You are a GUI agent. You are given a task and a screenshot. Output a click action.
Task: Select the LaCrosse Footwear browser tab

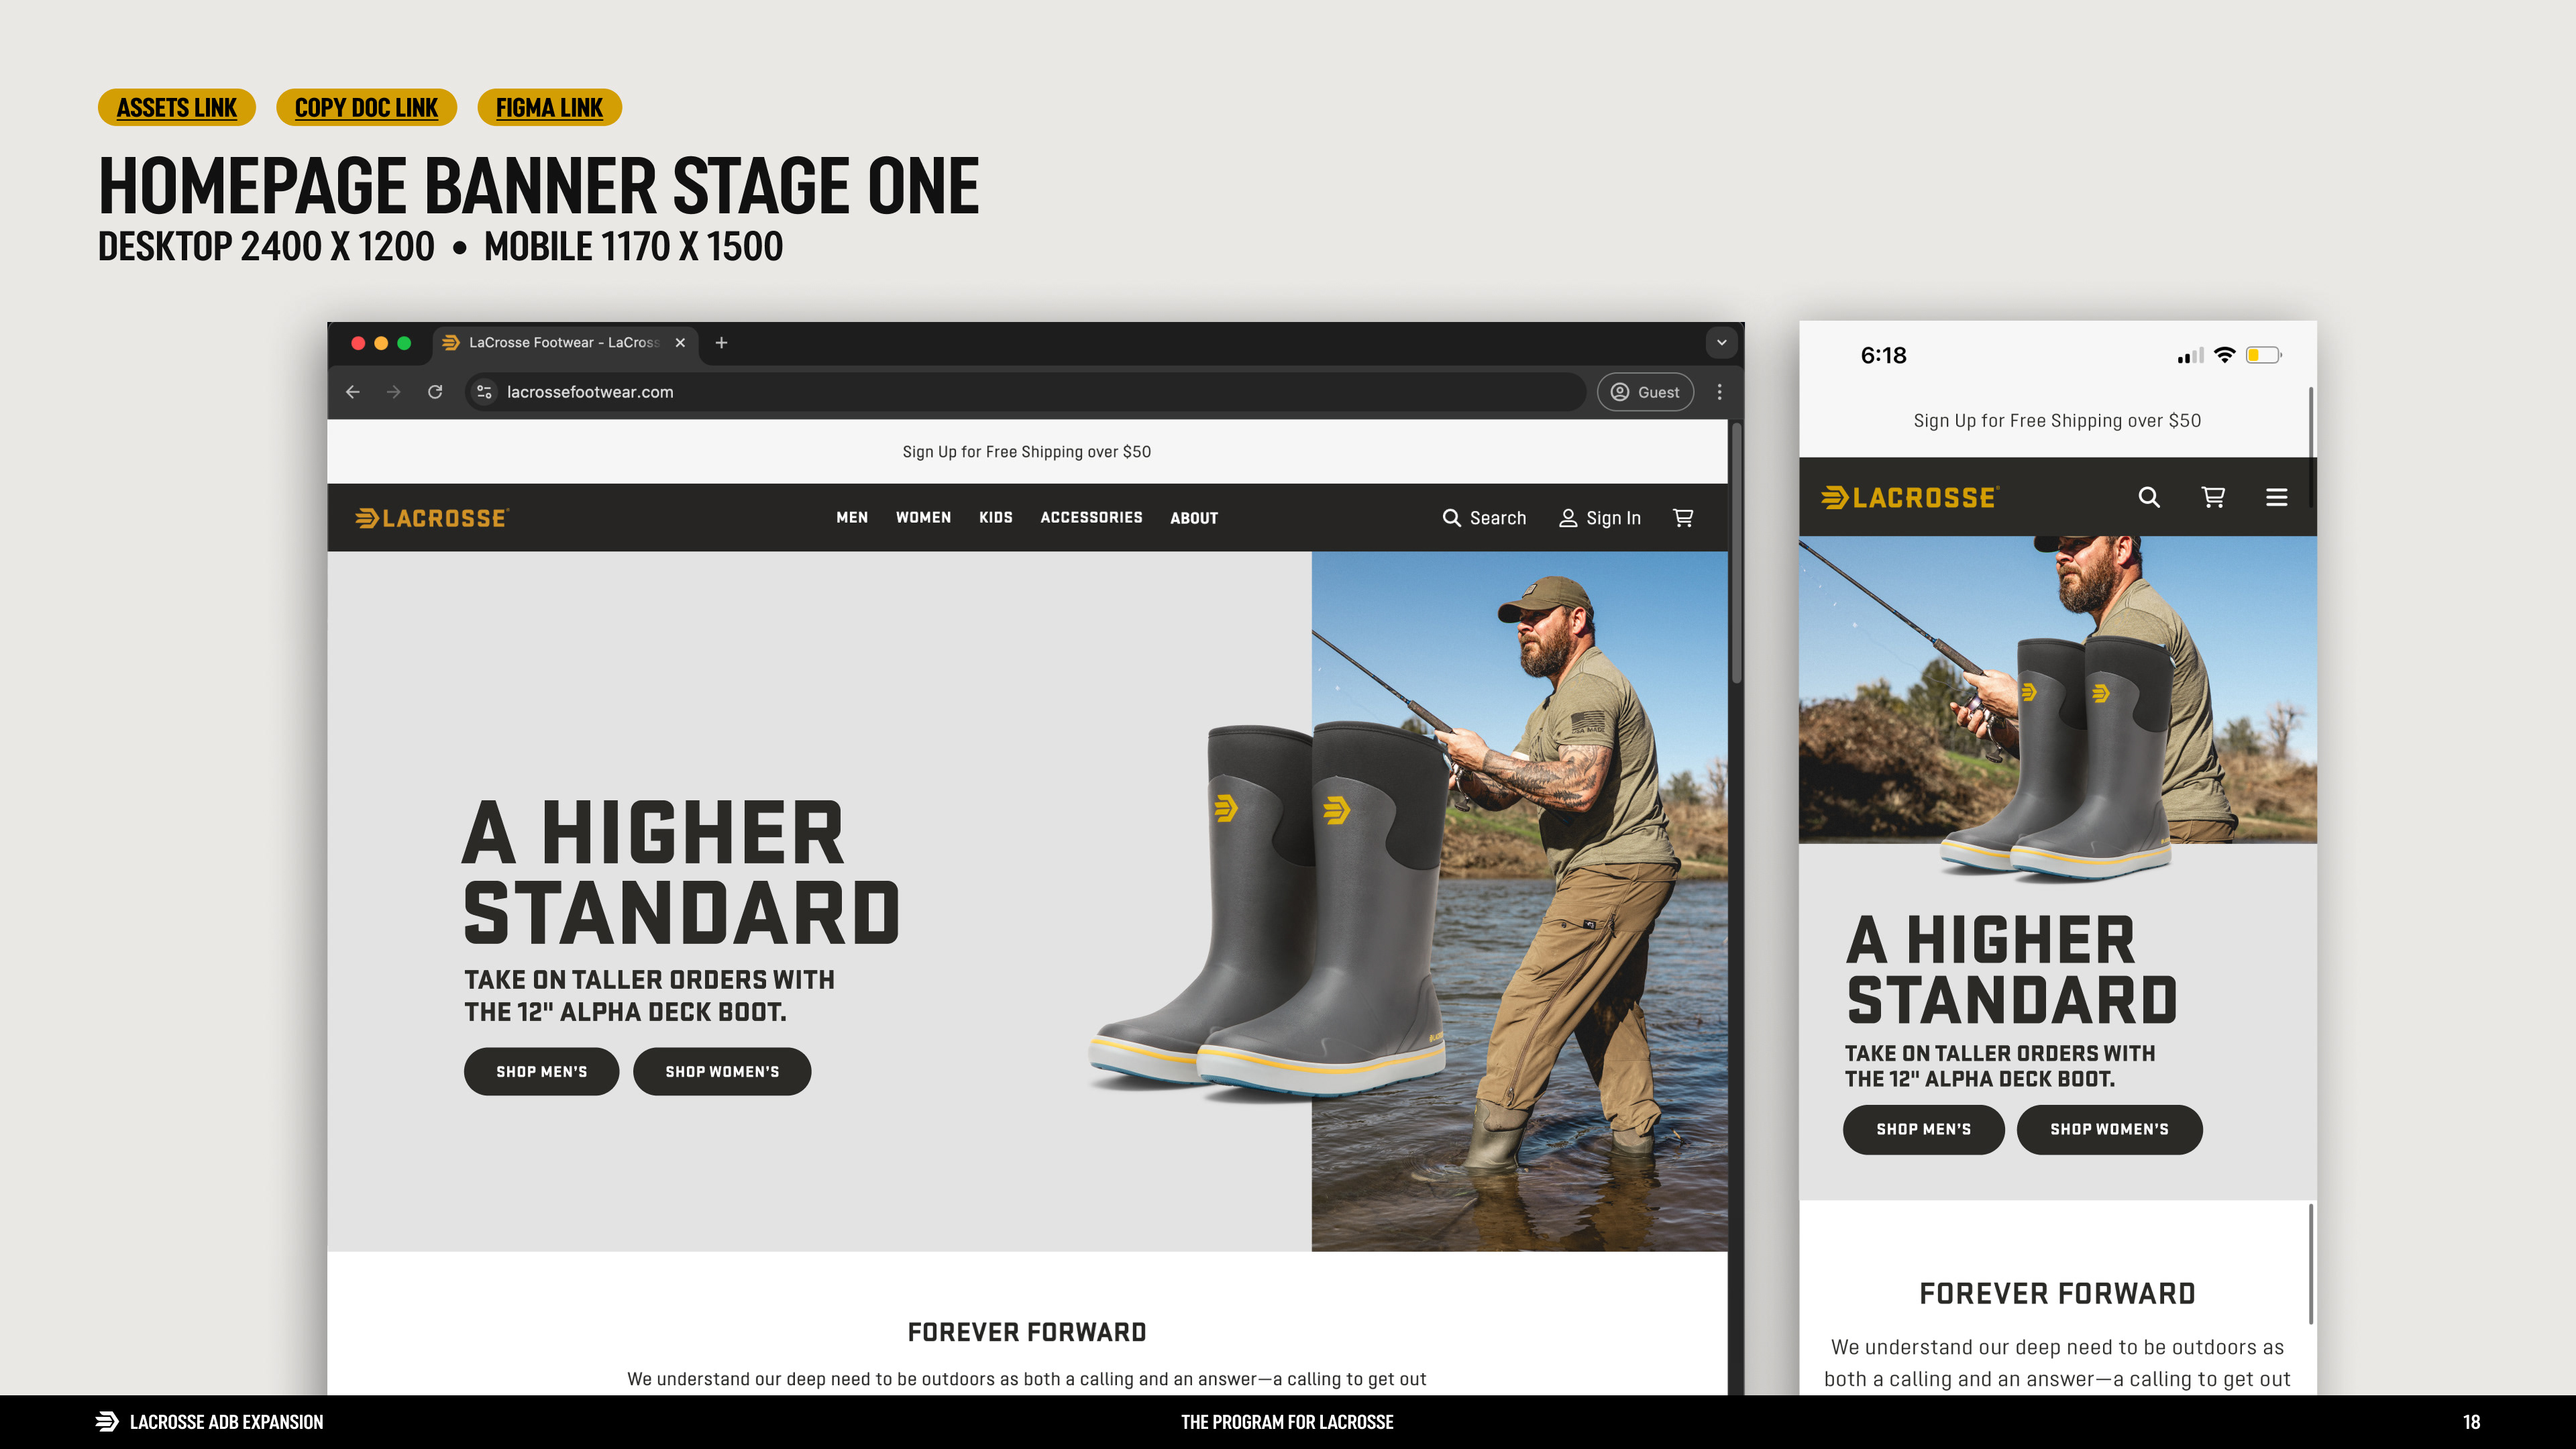click(563, 343)
